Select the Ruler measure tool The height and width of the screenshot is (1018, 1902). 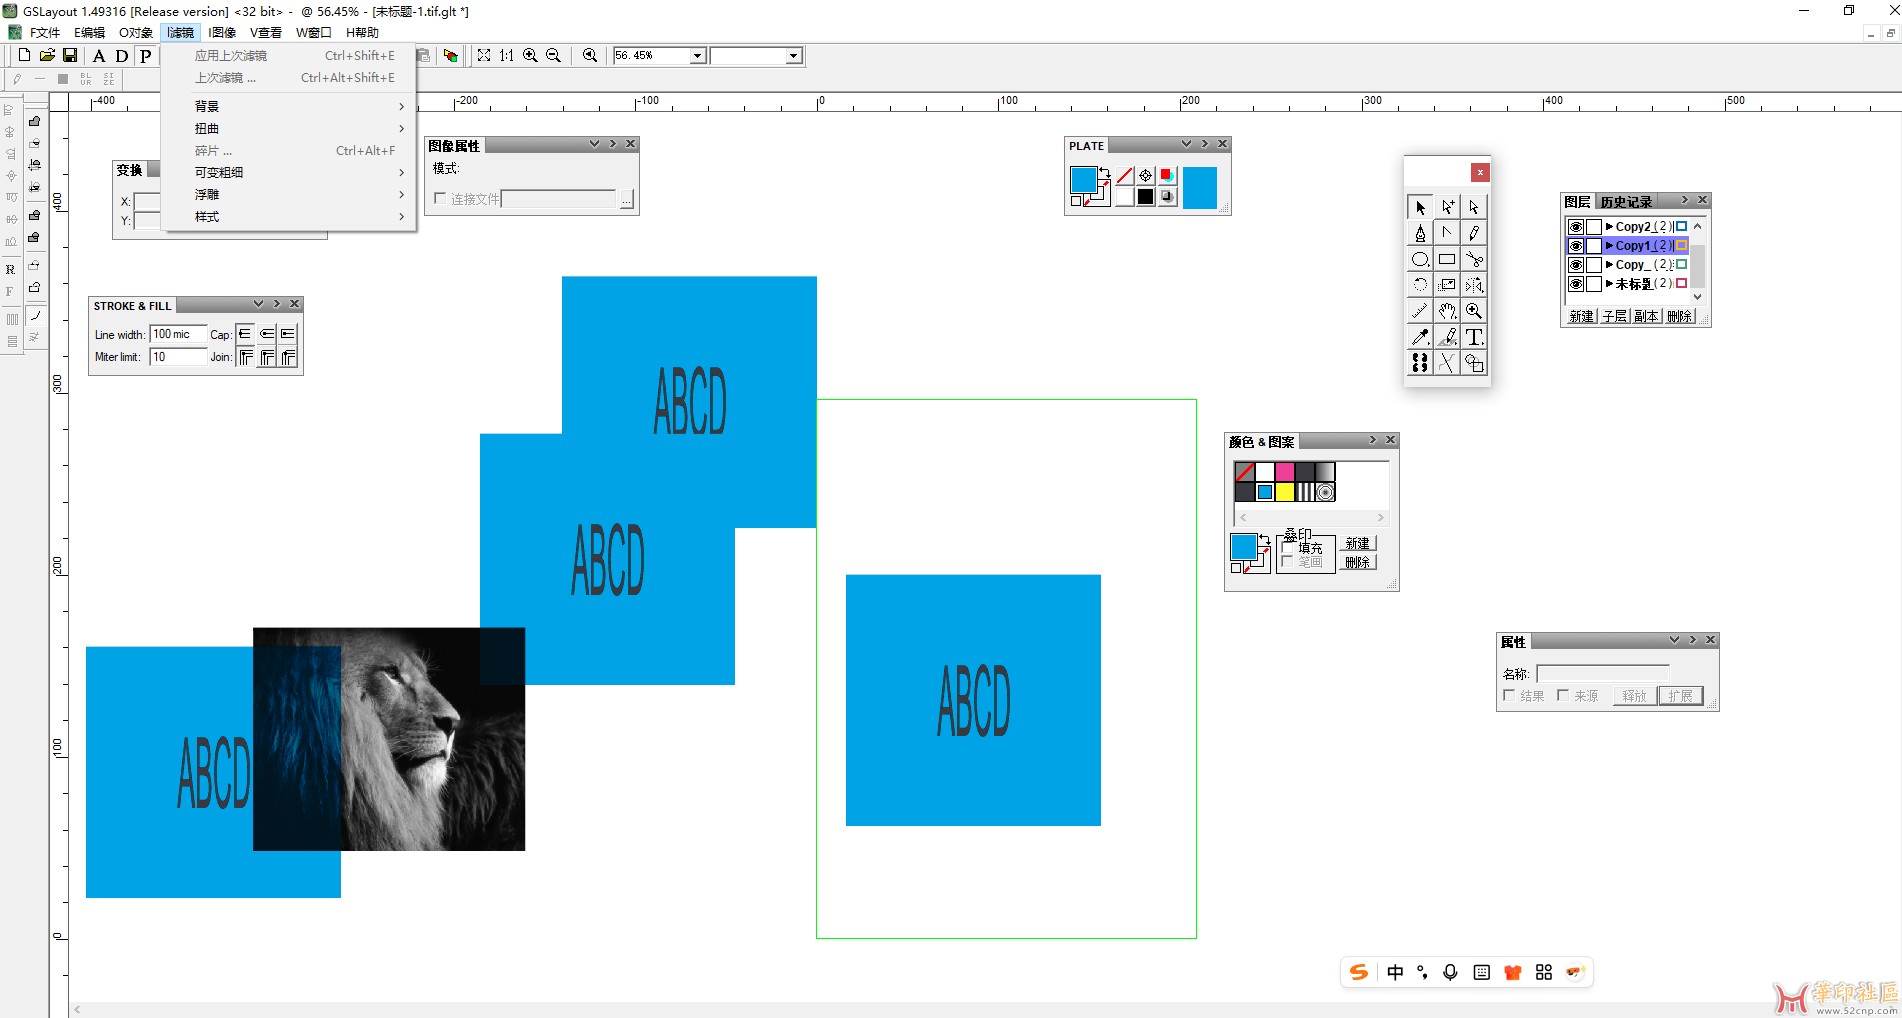pos(1420,311)
